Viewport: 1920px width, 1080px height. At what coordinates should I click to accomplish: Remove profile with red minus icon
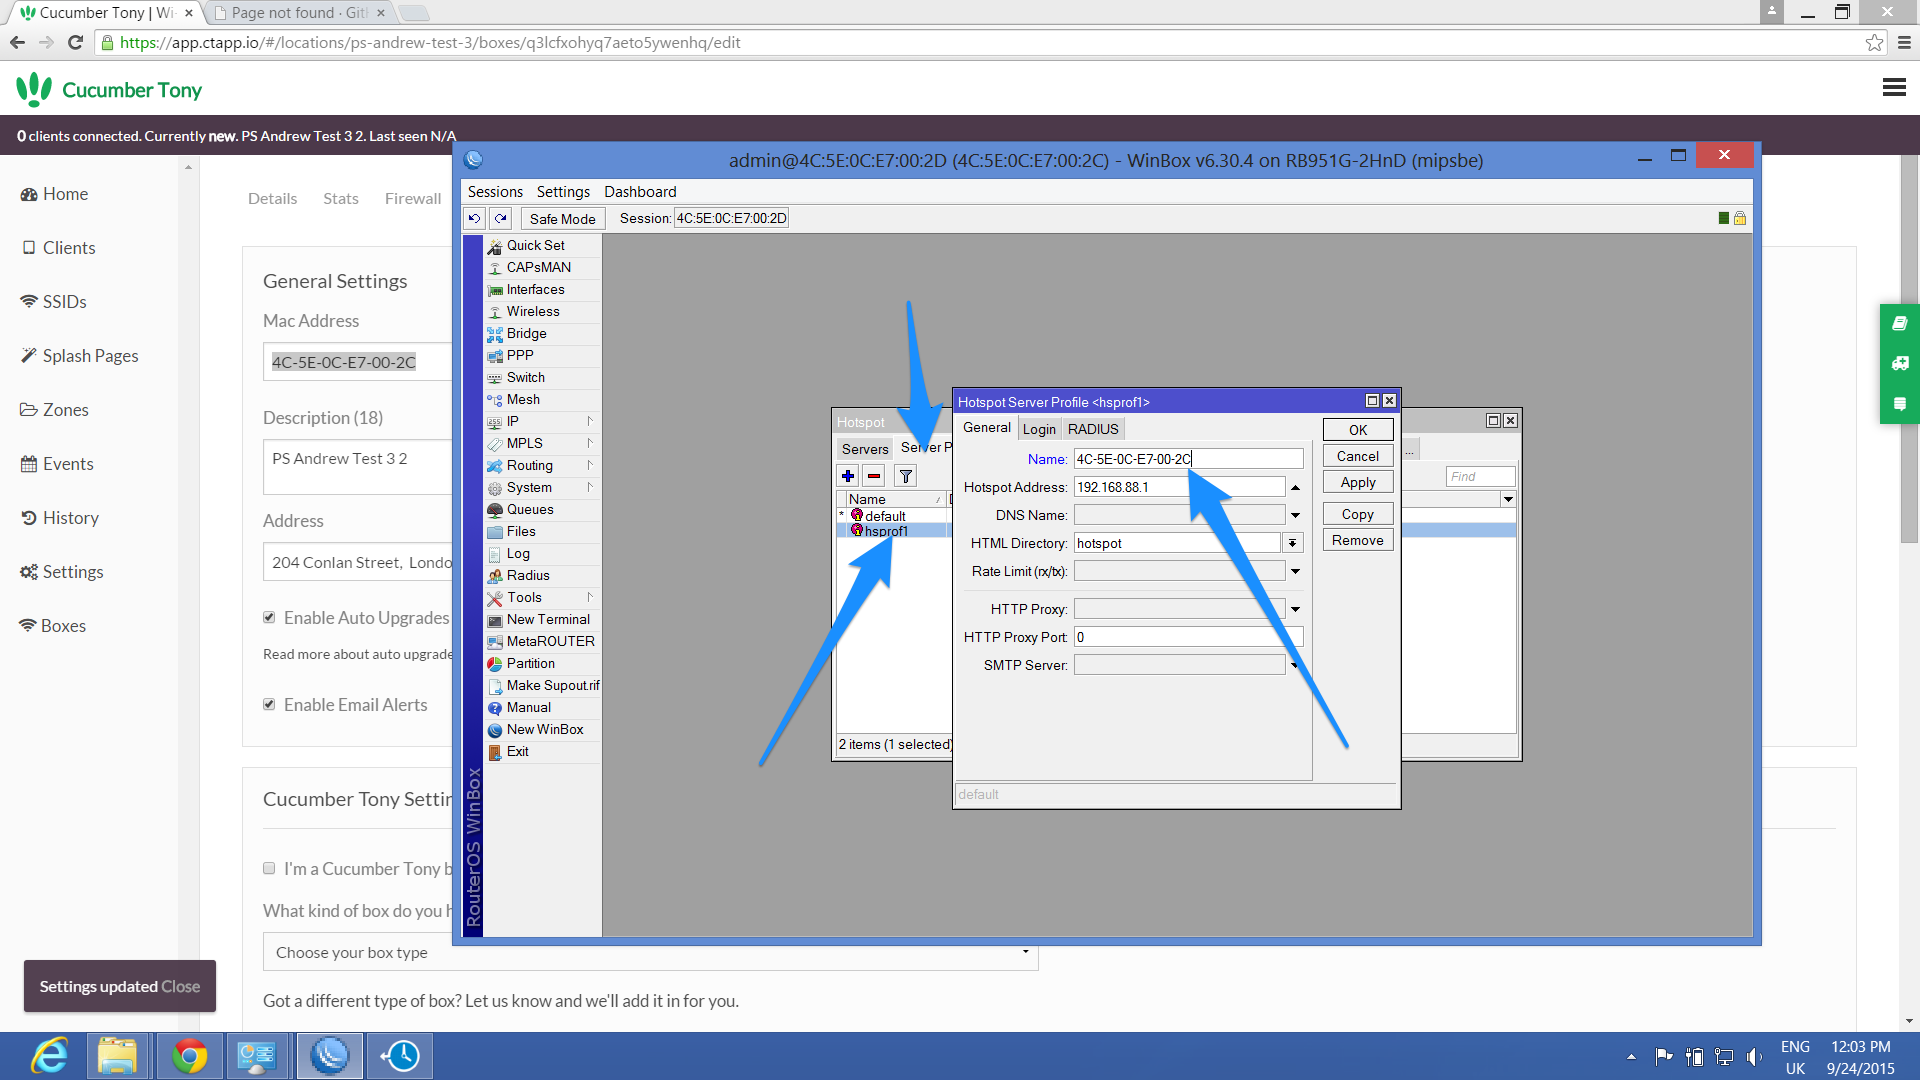coord(874,476)
